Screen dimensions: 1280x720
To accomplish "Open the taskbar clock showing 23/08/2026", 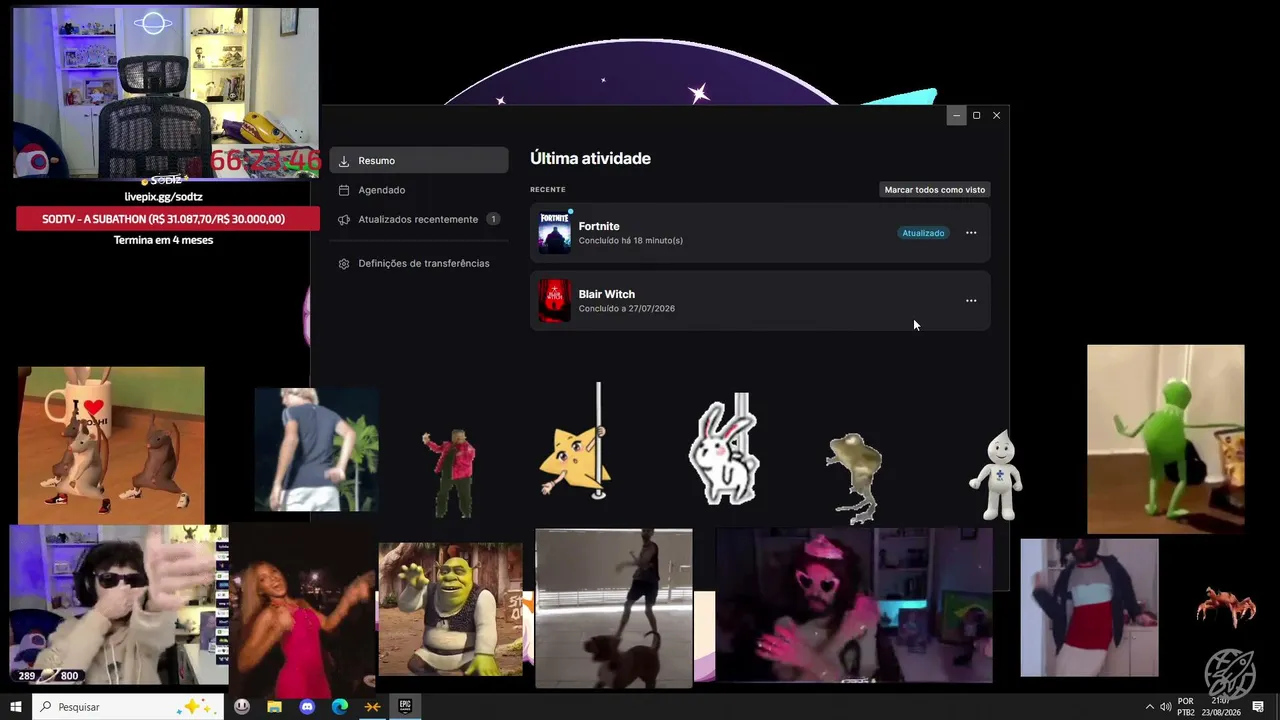I will 1221,707.
